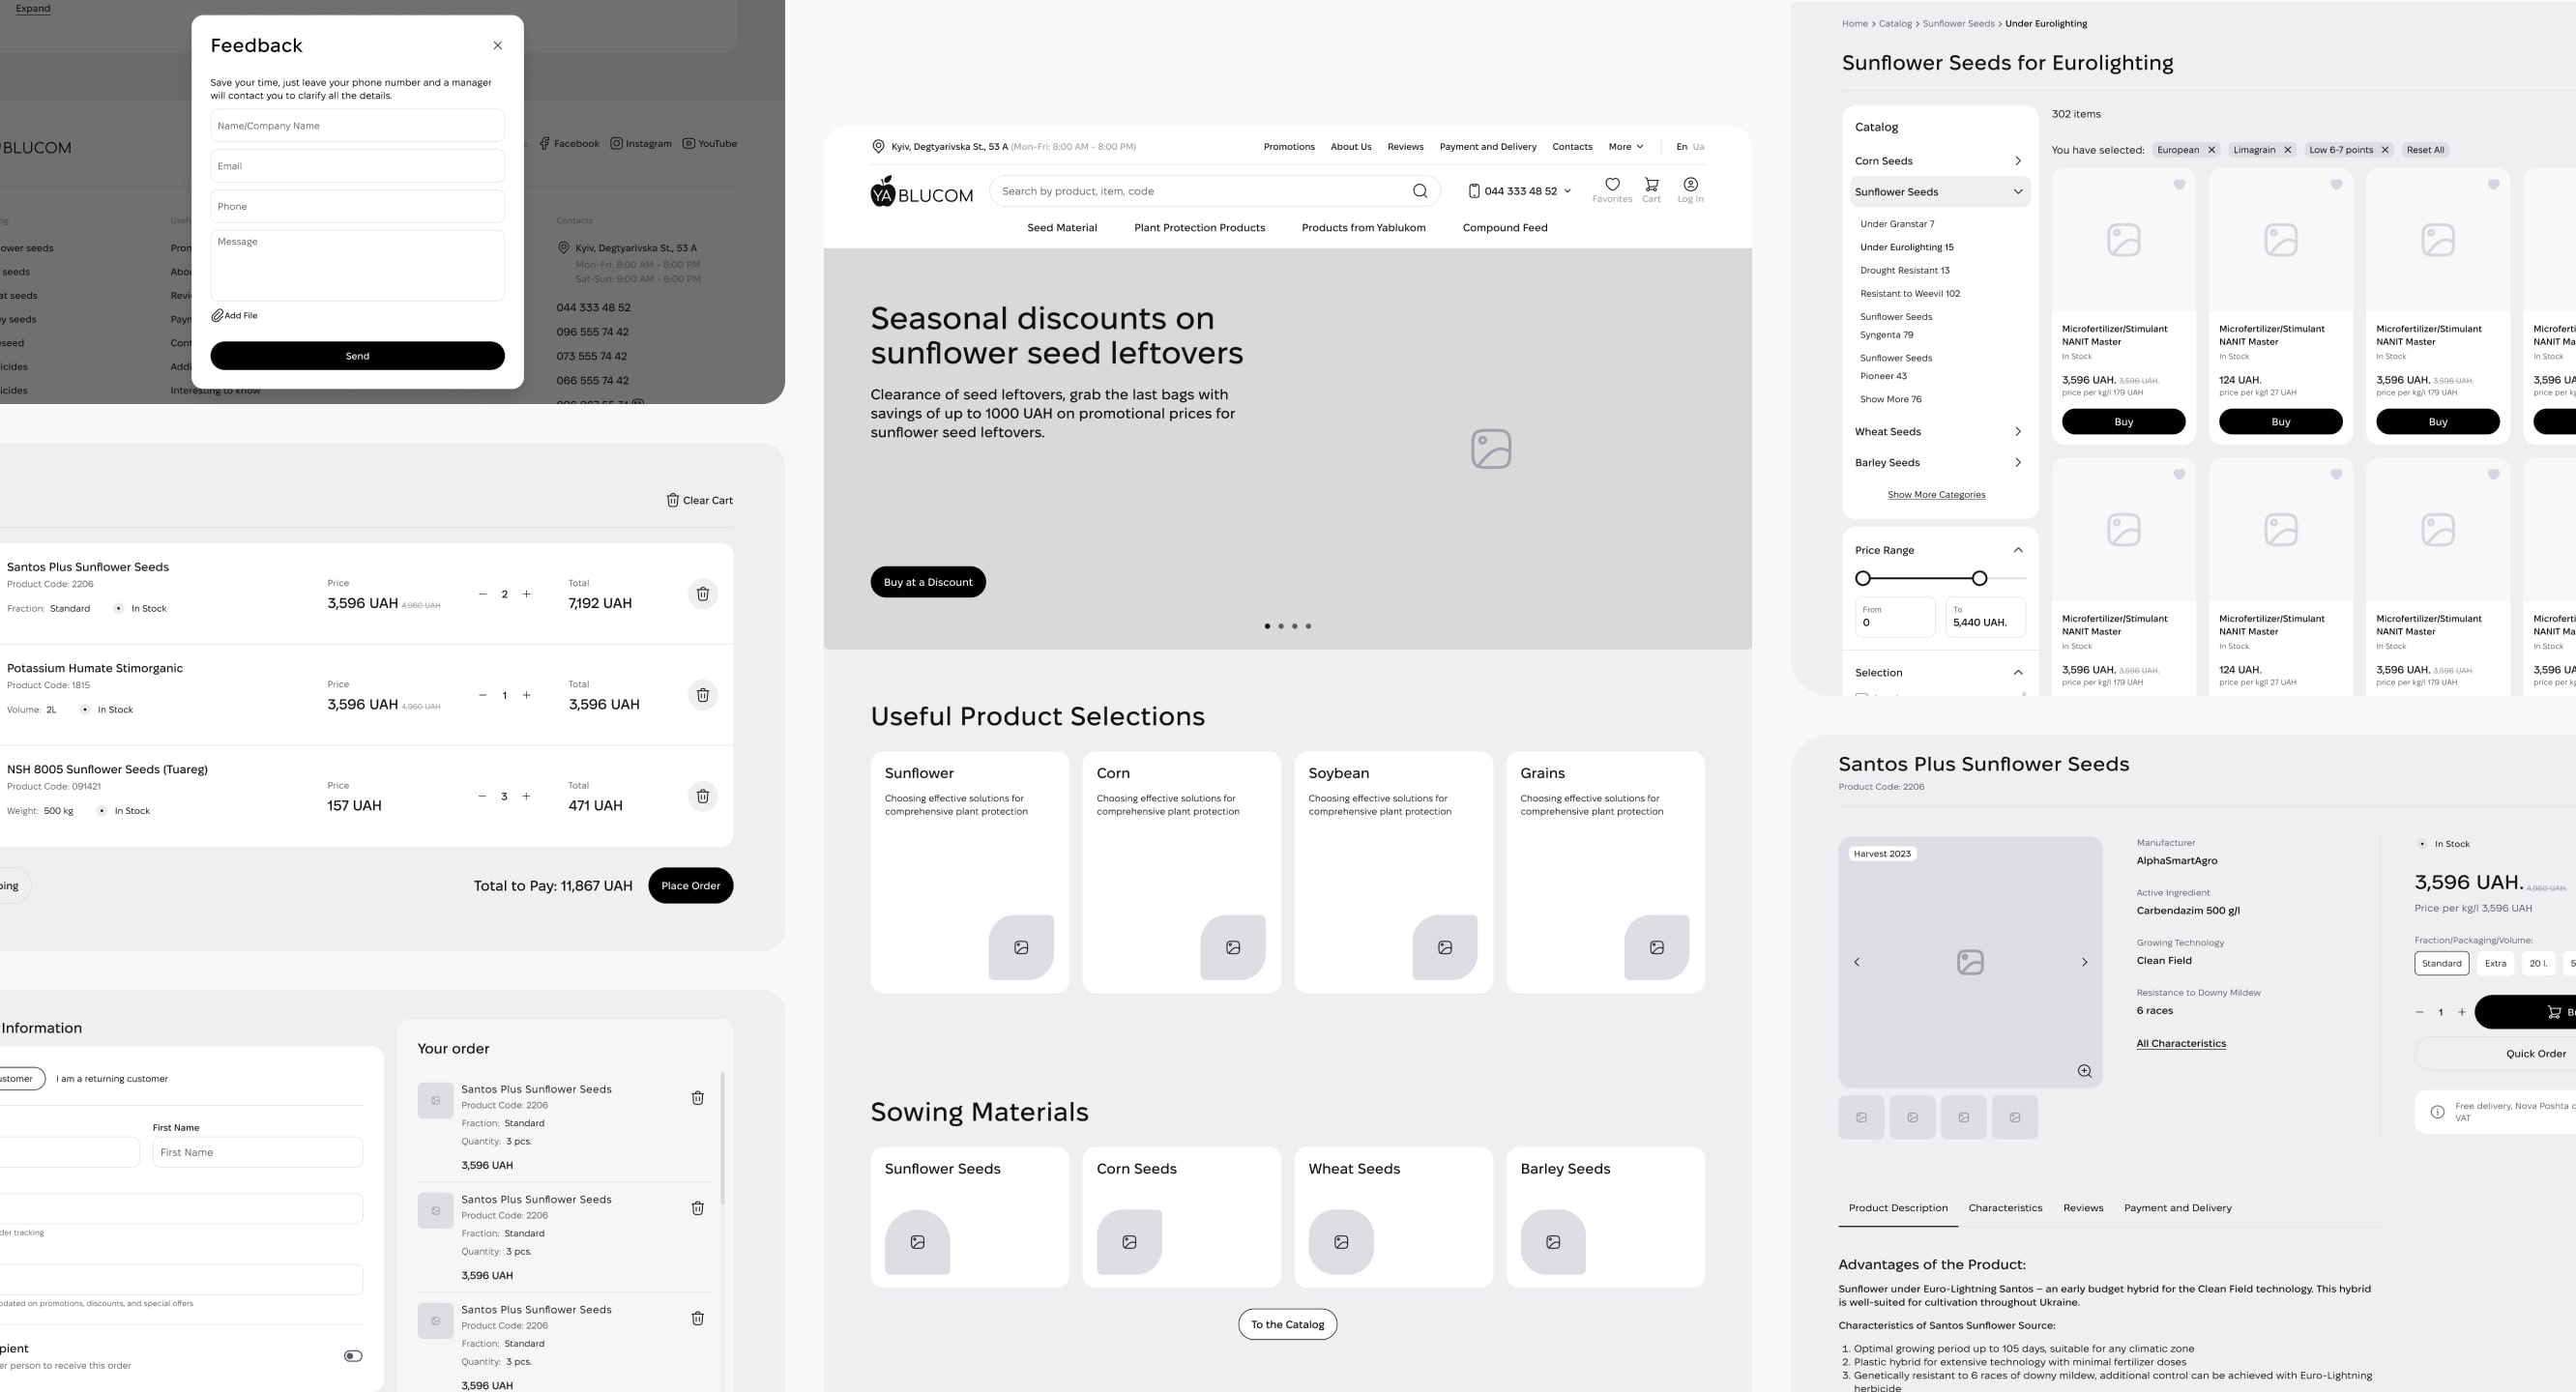2576x1392 pixels.
Task: Select 'I am a returning customer' option
Action: [112, 1079]
